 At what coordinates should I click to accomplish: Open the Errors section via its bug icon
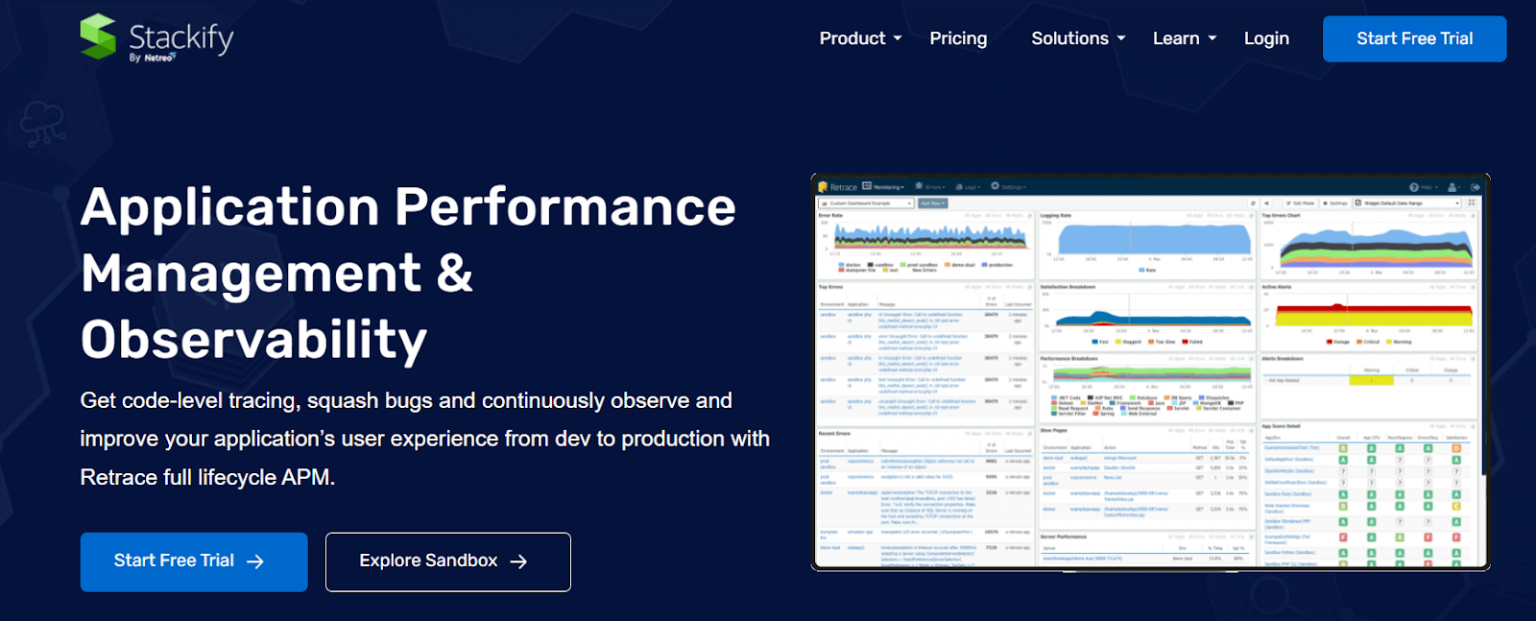click(917, 186)
